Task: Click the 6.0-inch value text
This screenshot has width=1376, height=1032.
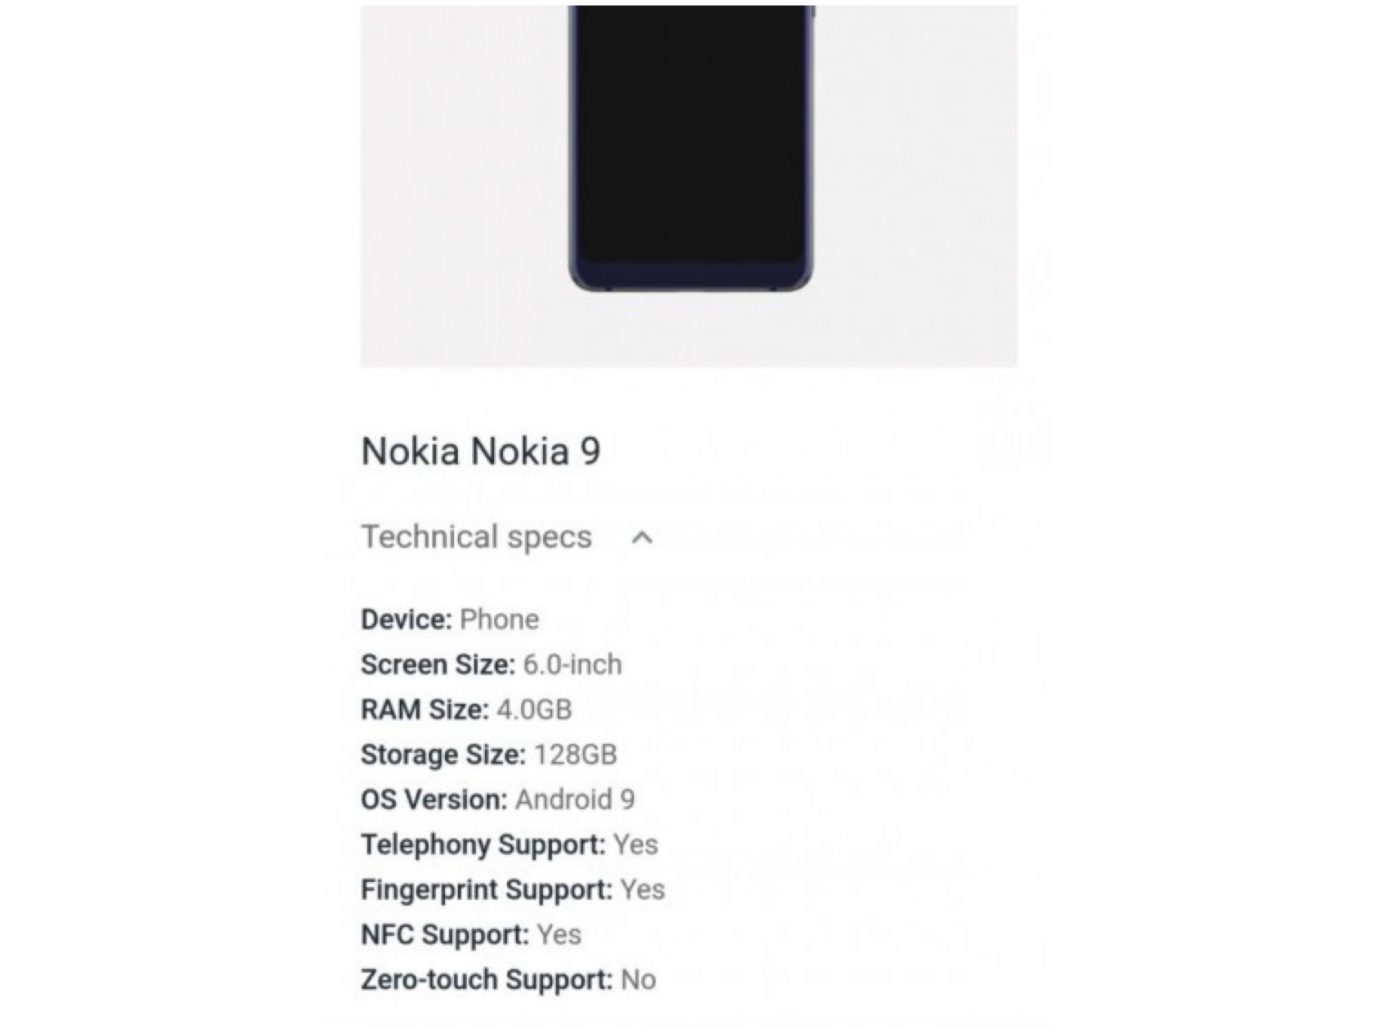Action: tap(572, 665)
